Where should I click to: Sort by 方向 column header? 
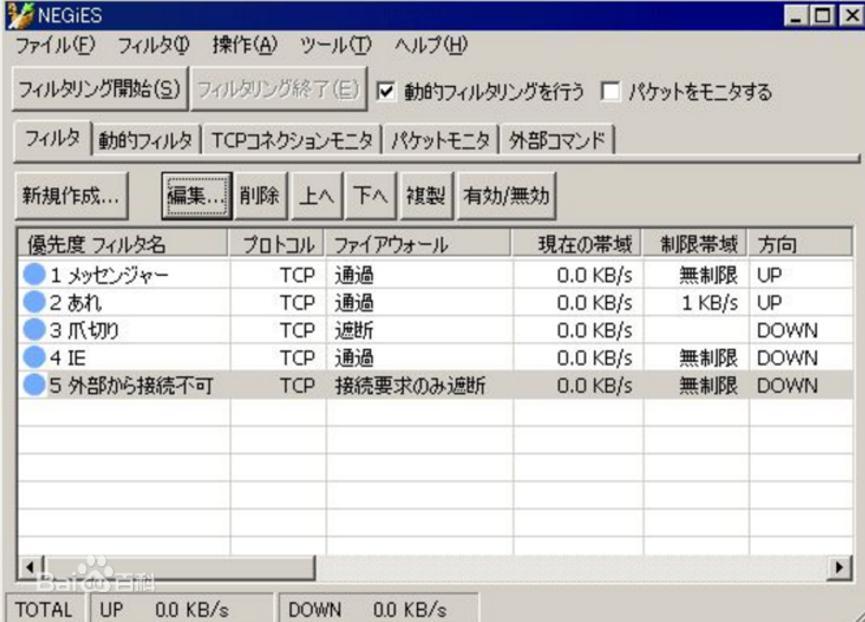(799, 244)
